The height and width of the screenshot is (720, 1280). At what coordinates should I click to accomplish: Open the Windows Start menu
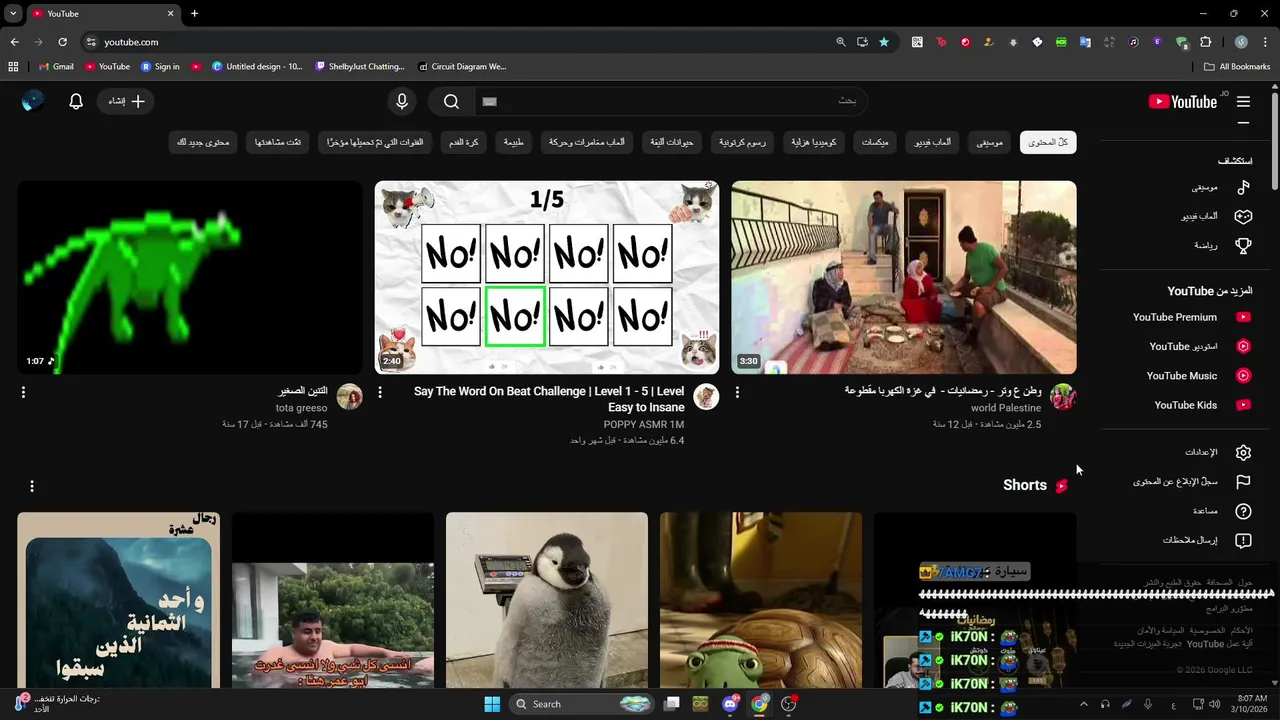click(x=492, y=704)
